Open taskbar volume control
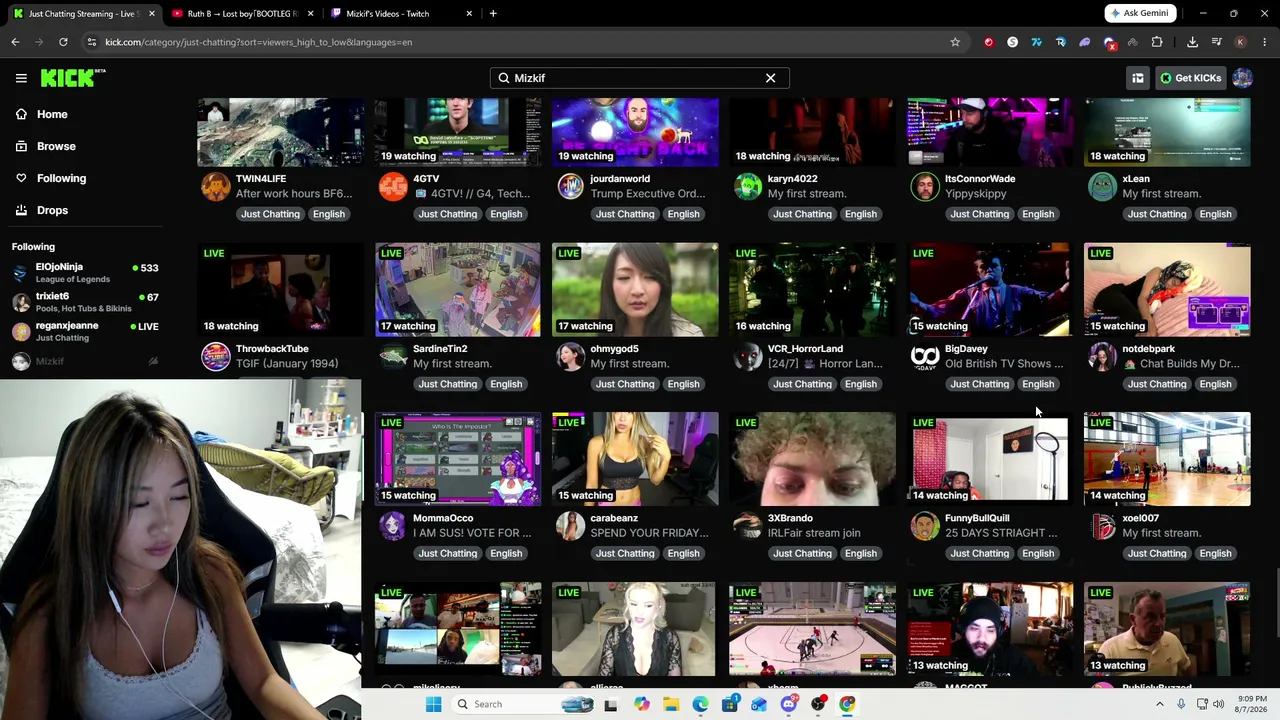1280x720 pixels. (1218, 704)
